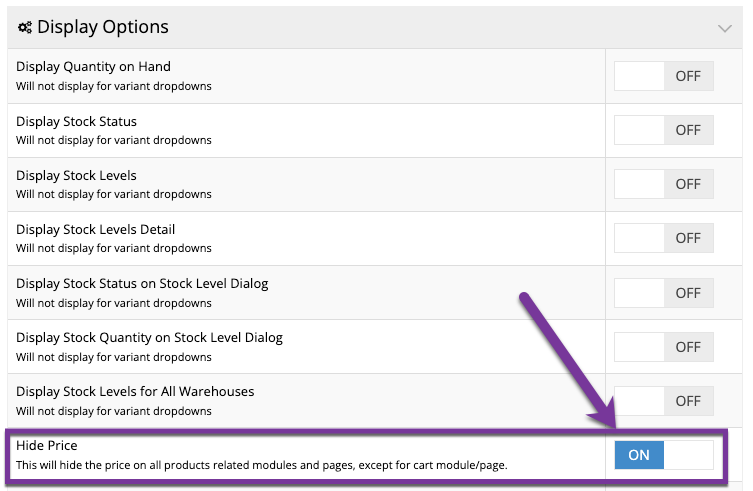Click the Display Stock Levels Detail label

coord(96,229)
